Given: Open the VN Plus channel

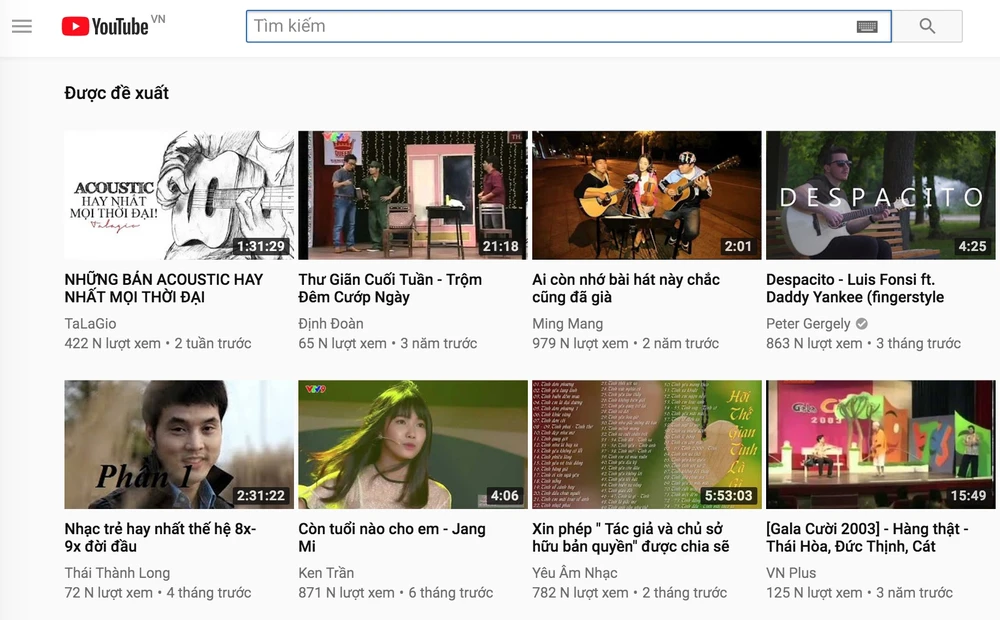Looking at the screenshot, I should [791, 573].
